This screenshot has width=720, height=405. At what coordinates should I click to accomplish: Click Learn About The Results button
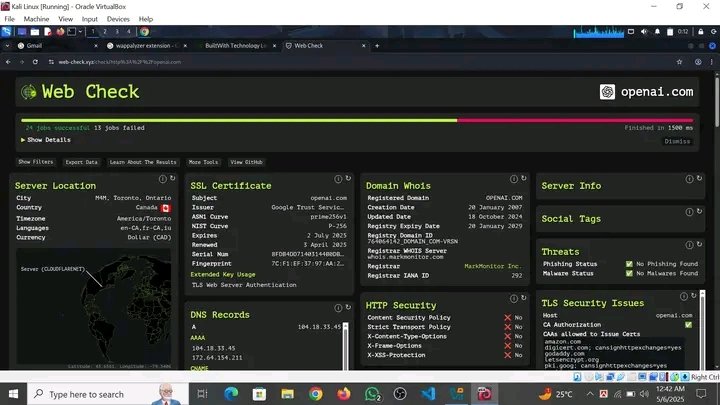click(143, 162)
